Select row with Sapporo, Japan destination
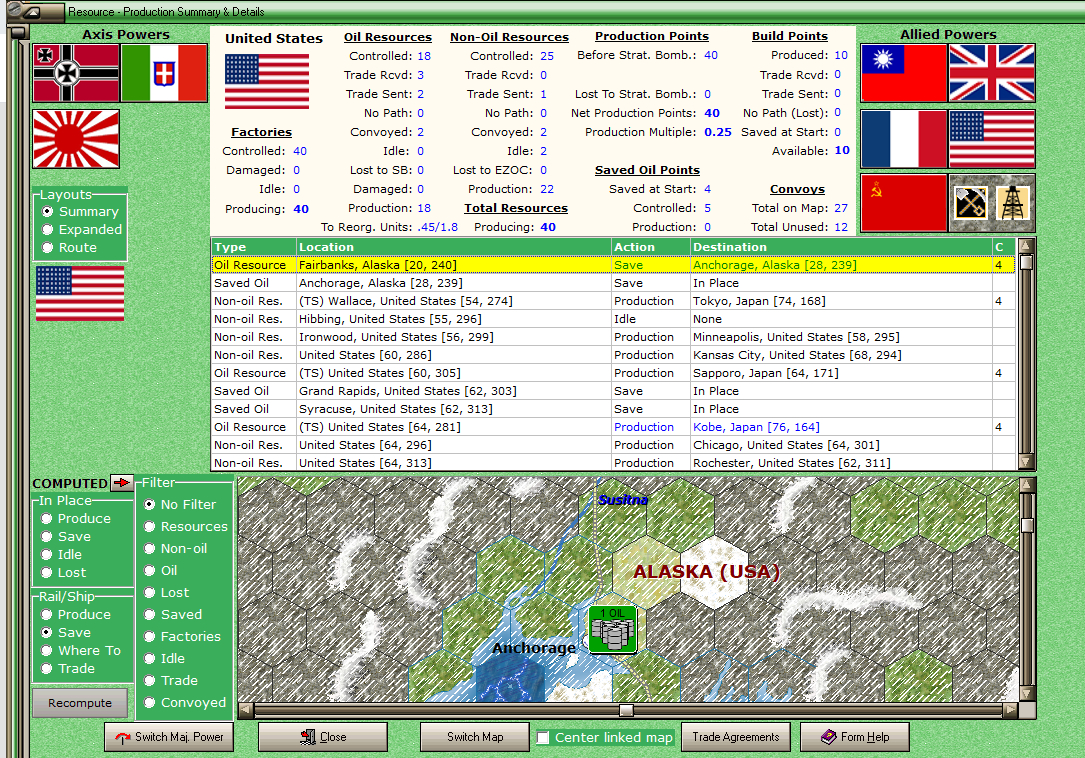Image resolution: width=1085 pixels, height=758 pixels. point(613,373)
